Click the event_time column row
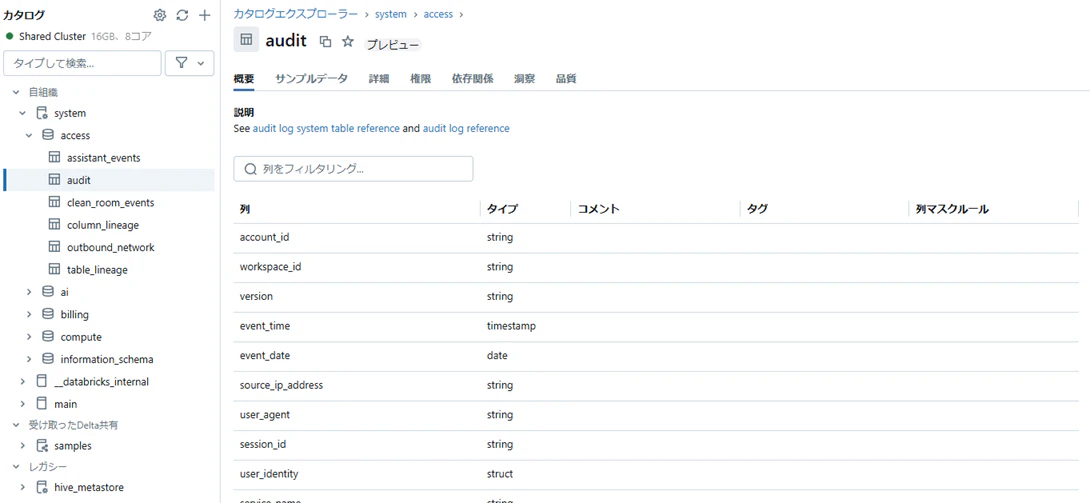The width and height of the screenshot is (1090, 503). tap(656, 326)
